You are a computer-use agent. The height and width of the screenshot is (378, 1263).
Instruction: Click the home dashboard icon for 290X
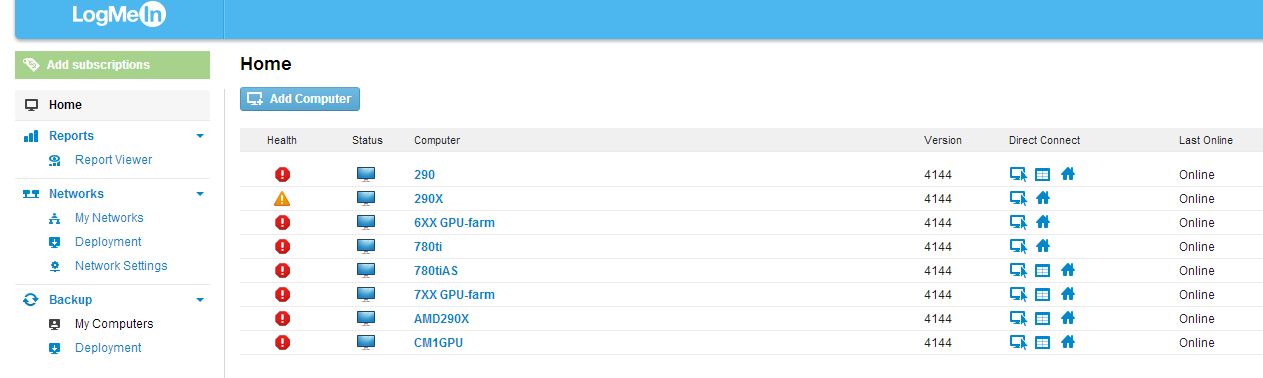[x=1042, y=198]
